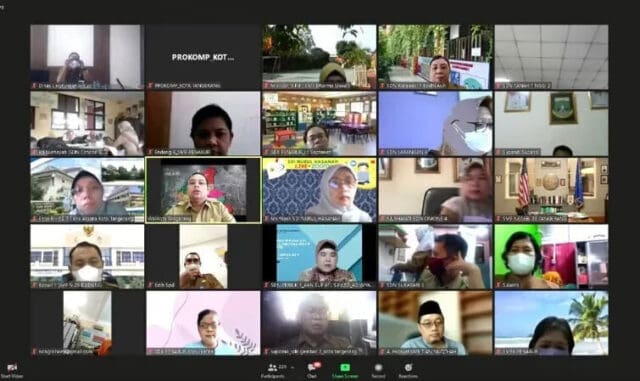Image resolution: width=640 pixels, height=381 pixels.
Task: Select the PROKOMP_KOT... video-off tile
Action: 203,57
